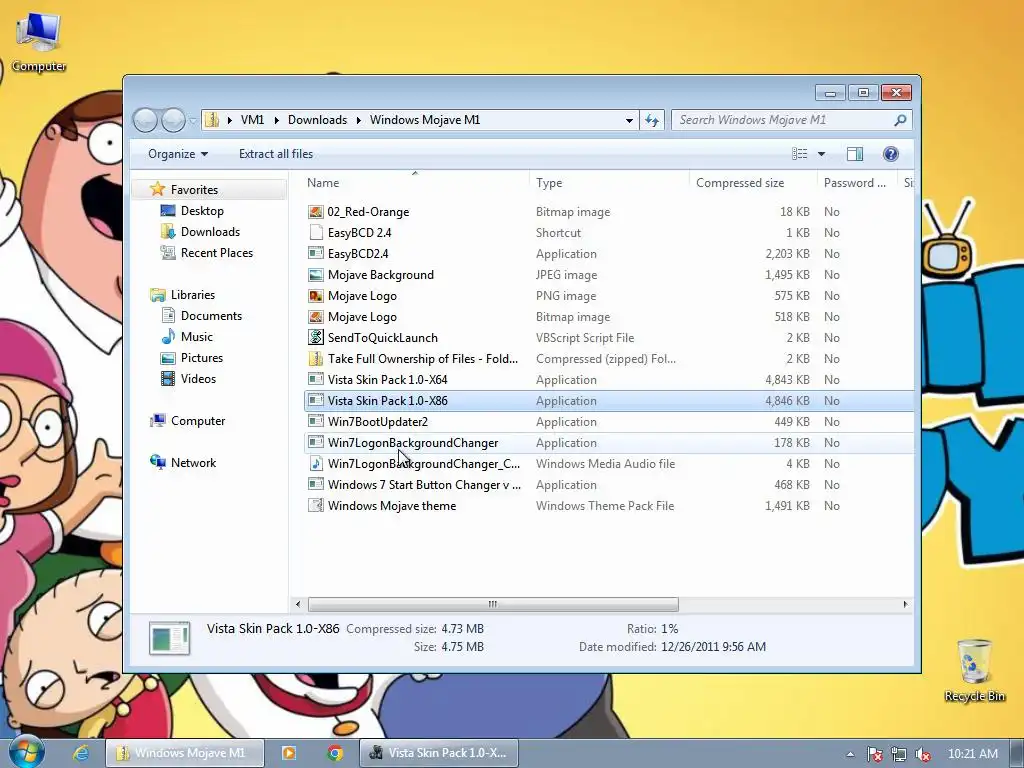Select the Windows 7 Start Button Changer icon
The image size is (1024, 768).
pyautogui.click(x=316, y=485)
